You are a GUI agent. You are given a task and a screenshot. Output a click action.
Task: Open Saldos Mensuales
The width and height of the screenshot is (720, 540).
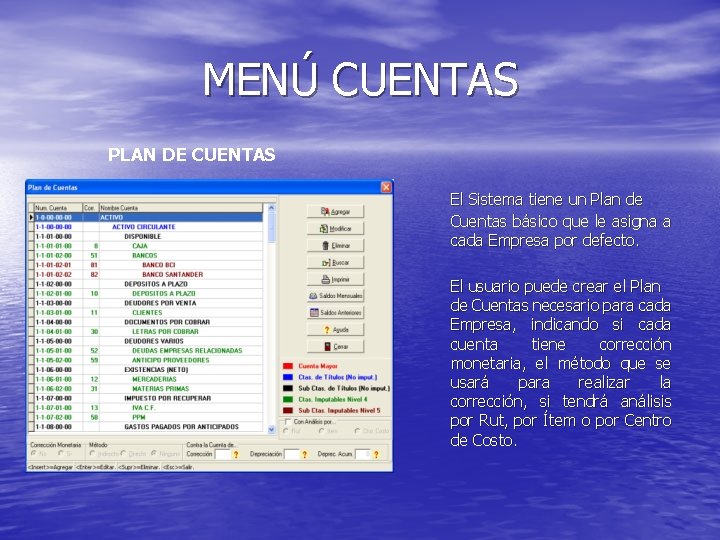click(335, 296)
